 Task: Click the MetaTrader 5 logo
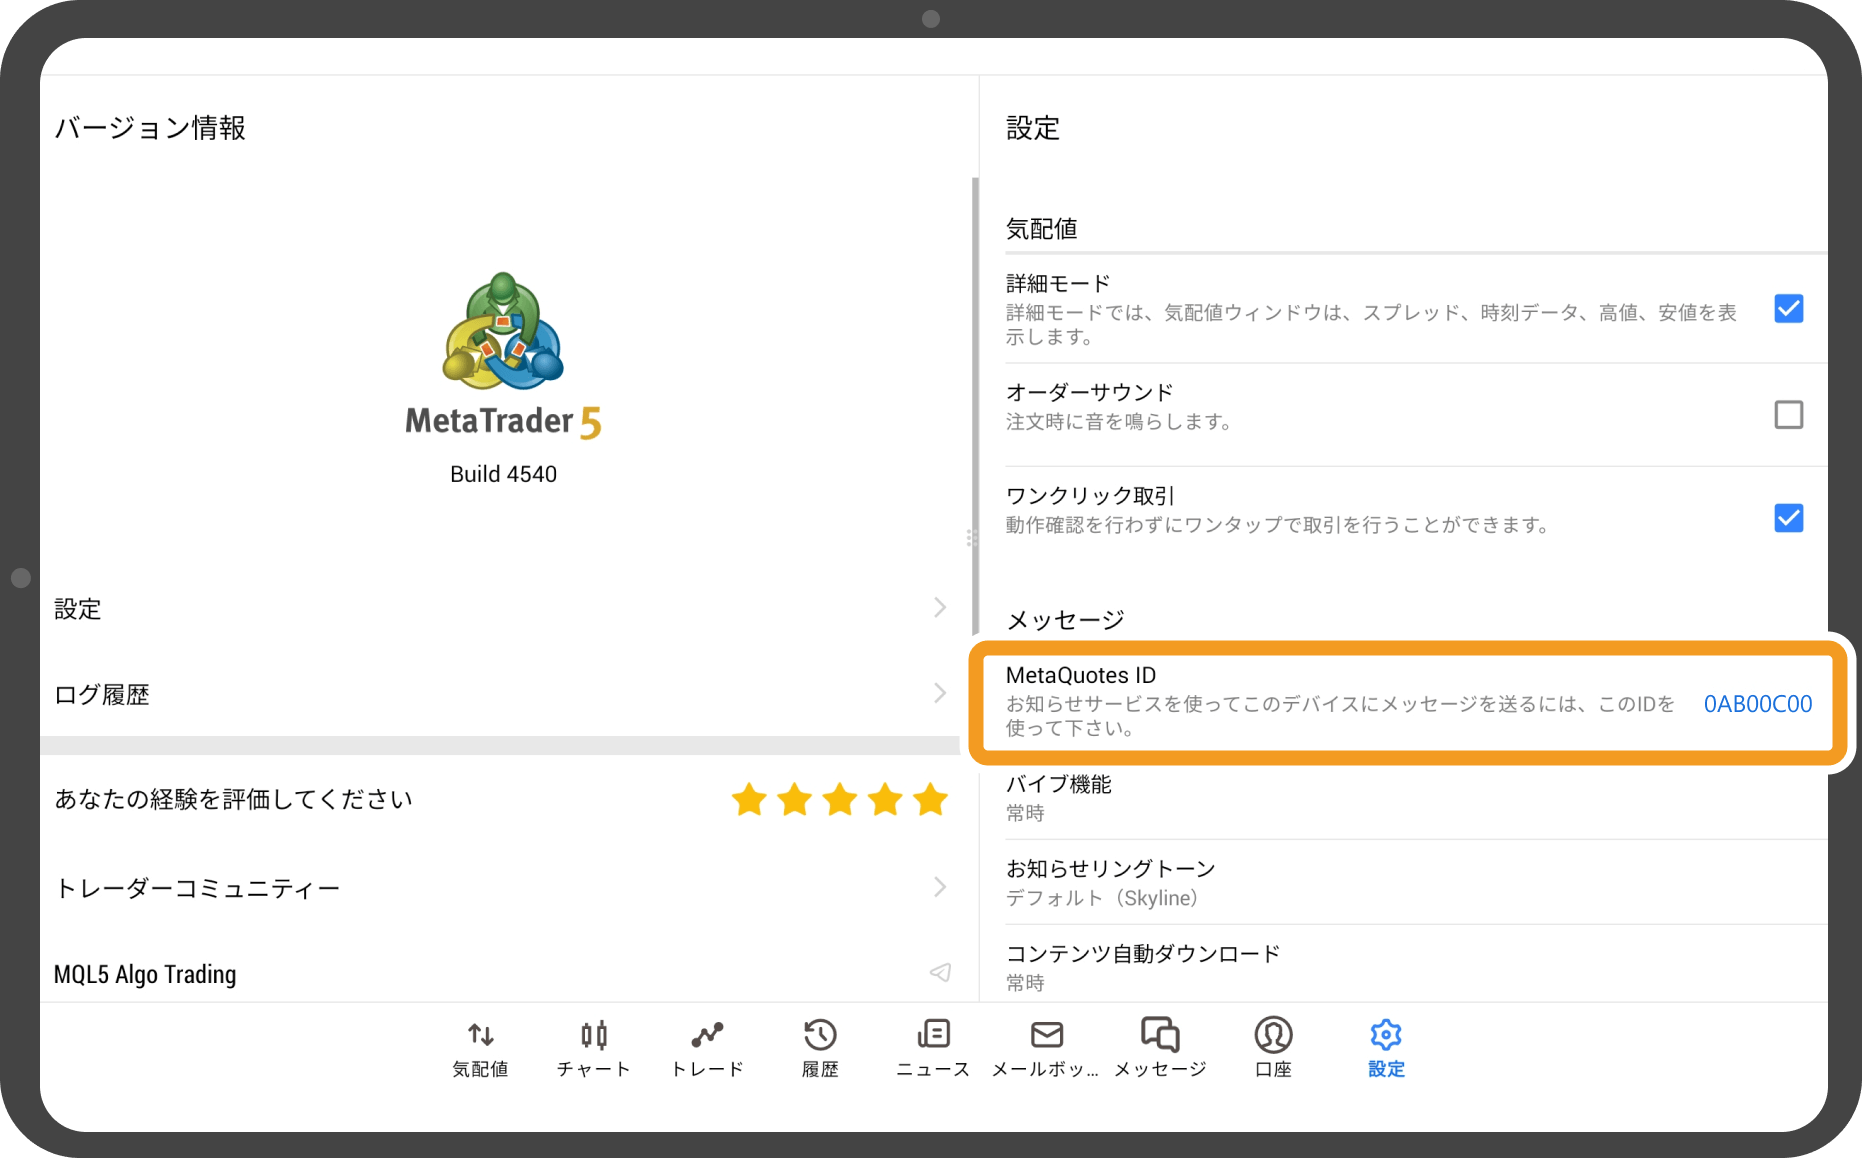click(503, 355)
